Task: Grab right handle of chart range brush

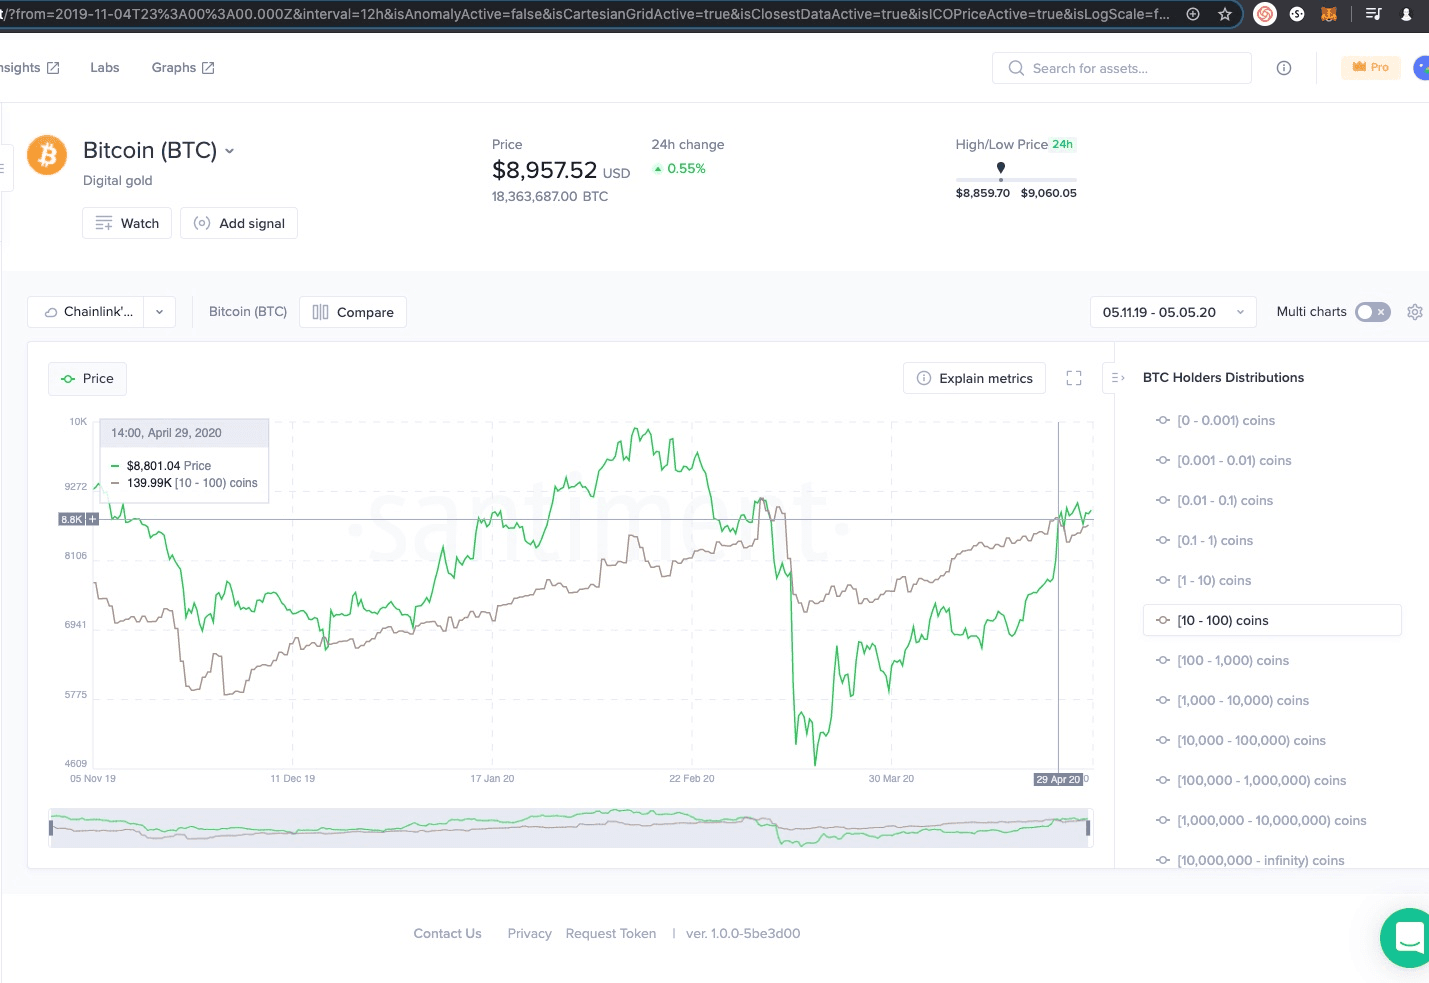Action: point(1088,827)
